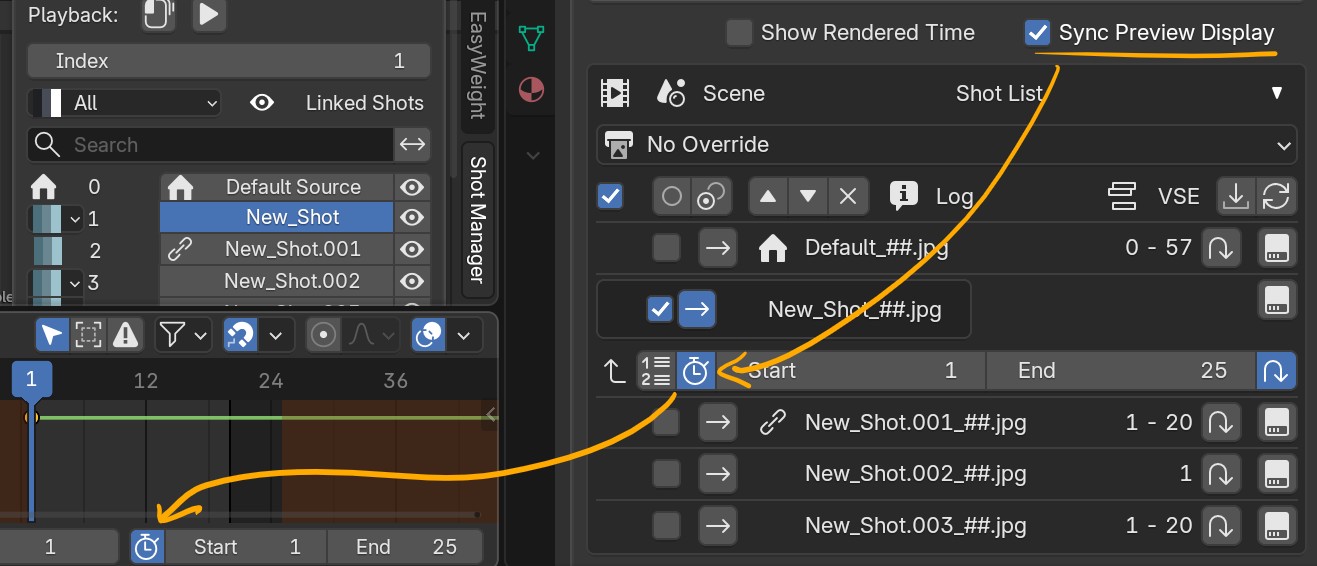Viewport: 1317px width, 566px height.
Task: Move shot down with the down triangle
Action: (807, 196)
